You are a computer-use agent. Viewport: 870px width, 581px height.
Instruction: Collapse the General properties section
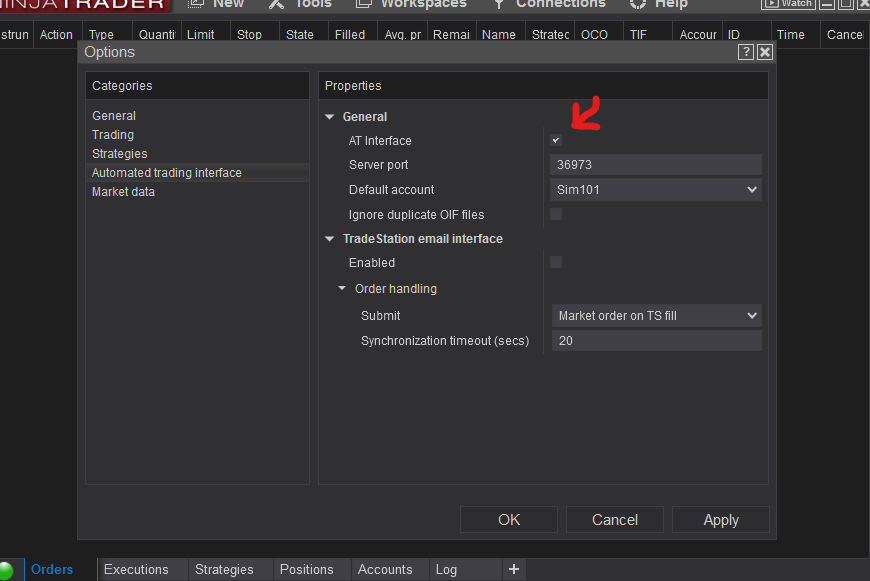coord(330,117)
